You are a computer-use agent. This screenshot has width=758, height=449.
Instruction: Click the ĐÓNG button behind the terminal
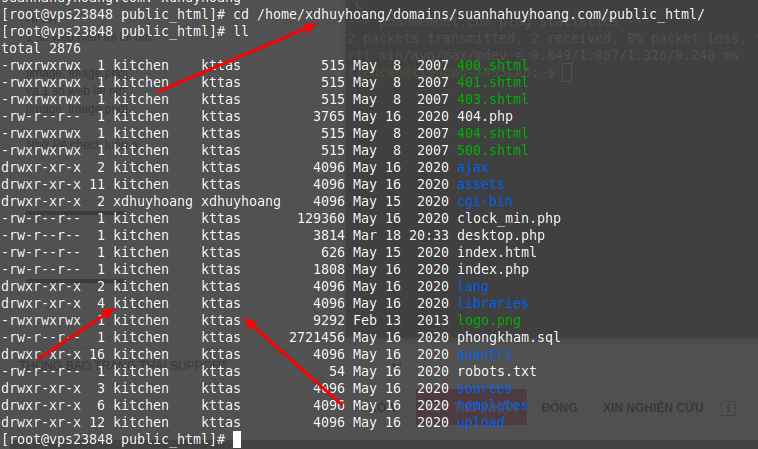pos(559,408)
